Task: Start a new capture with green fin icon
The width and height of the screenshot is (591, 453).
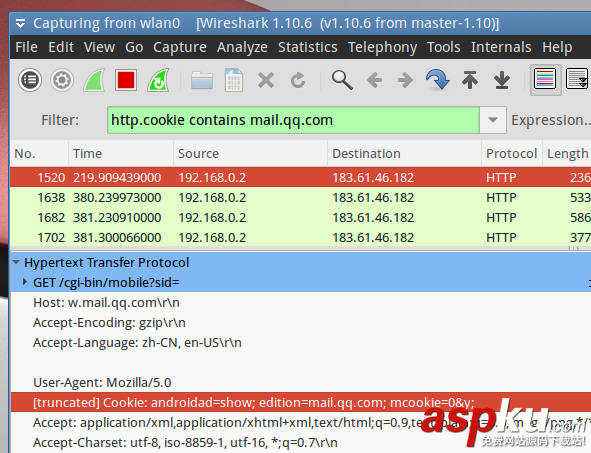Action: (x=94, y=80)
